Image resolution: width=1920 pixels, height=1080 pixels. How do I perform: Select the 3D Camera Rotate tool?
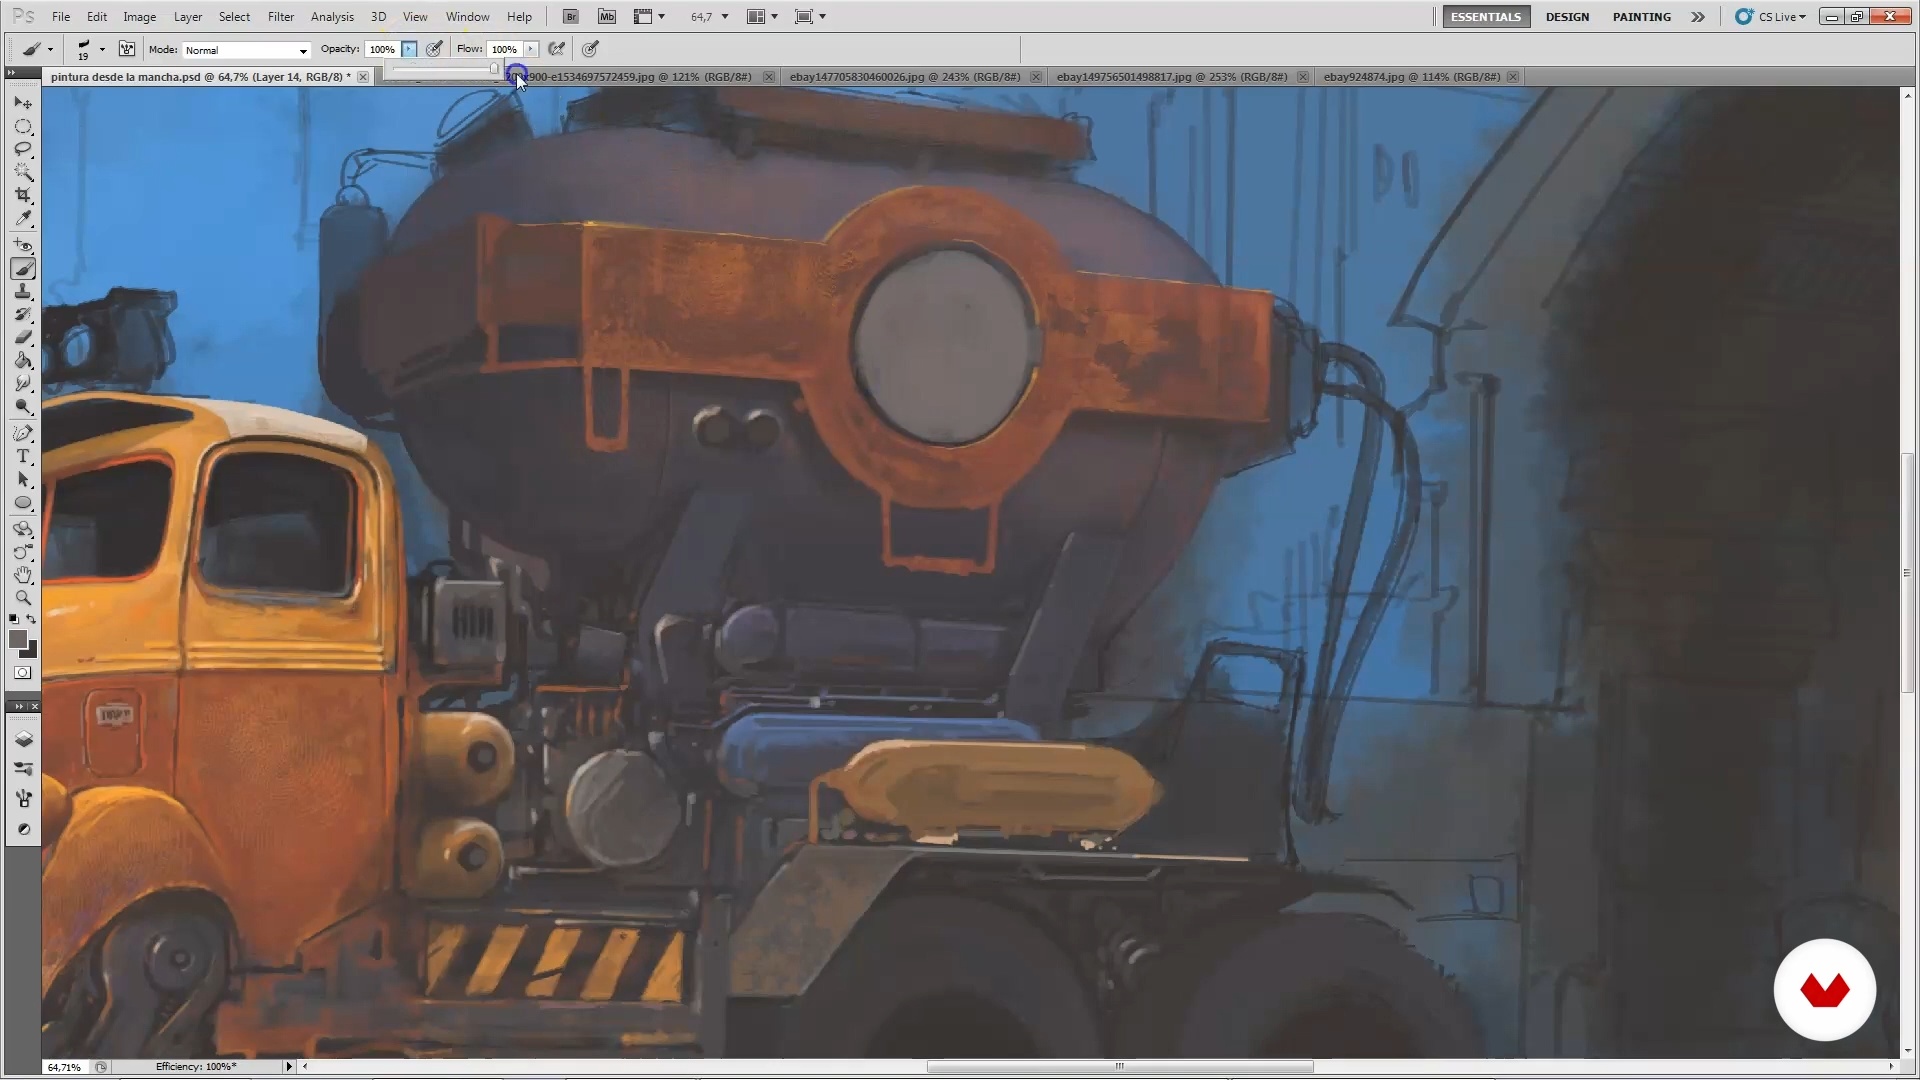[23, 552]
